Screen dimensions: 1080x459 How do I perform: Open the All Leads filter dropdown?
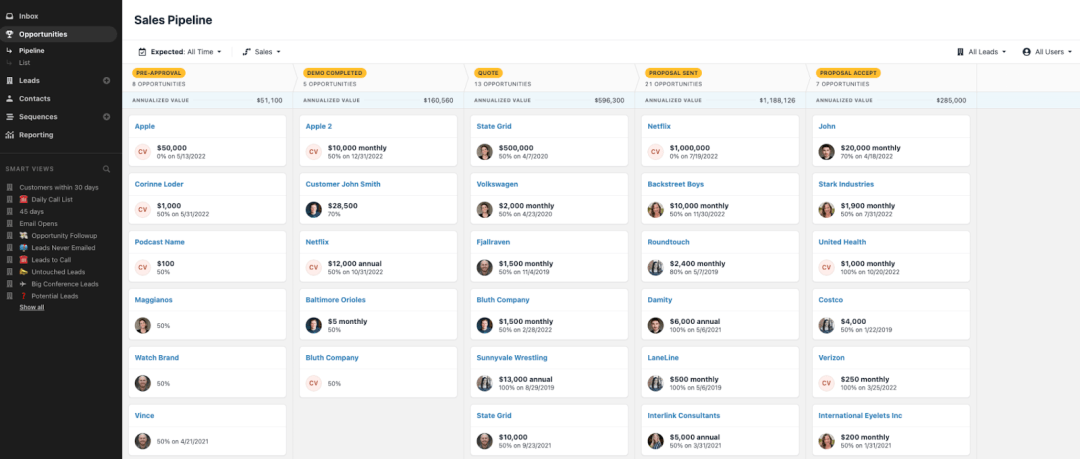981,51
